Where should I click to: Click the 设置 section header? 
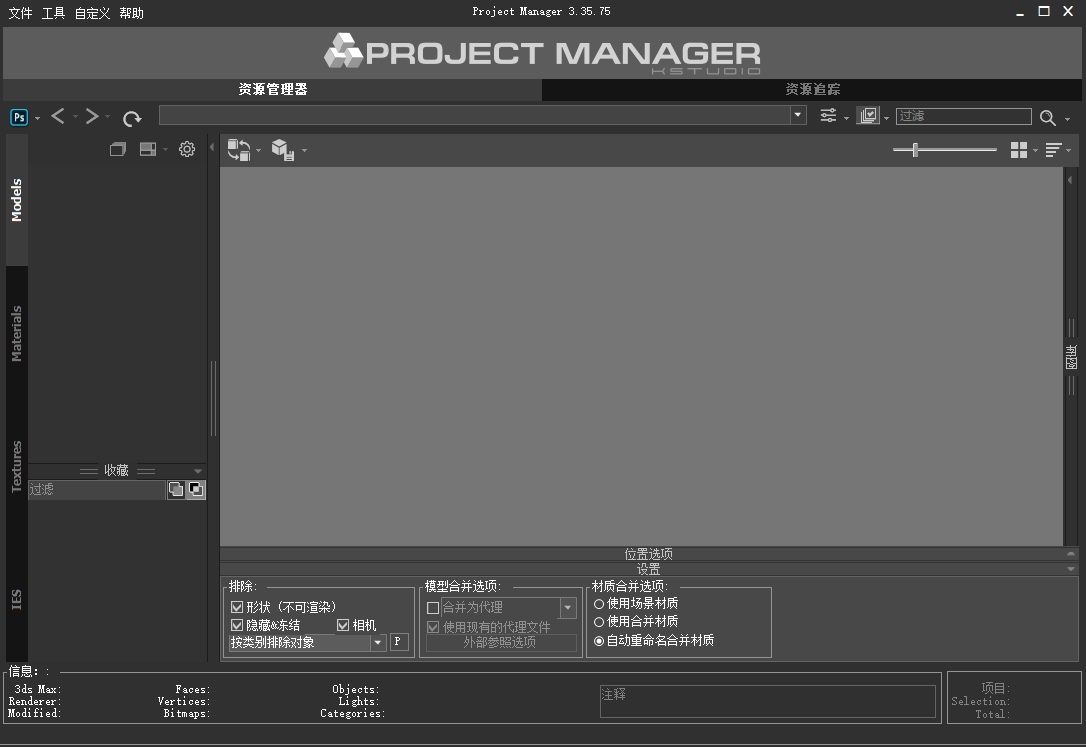pyautogui.click(x=648, y=569)
